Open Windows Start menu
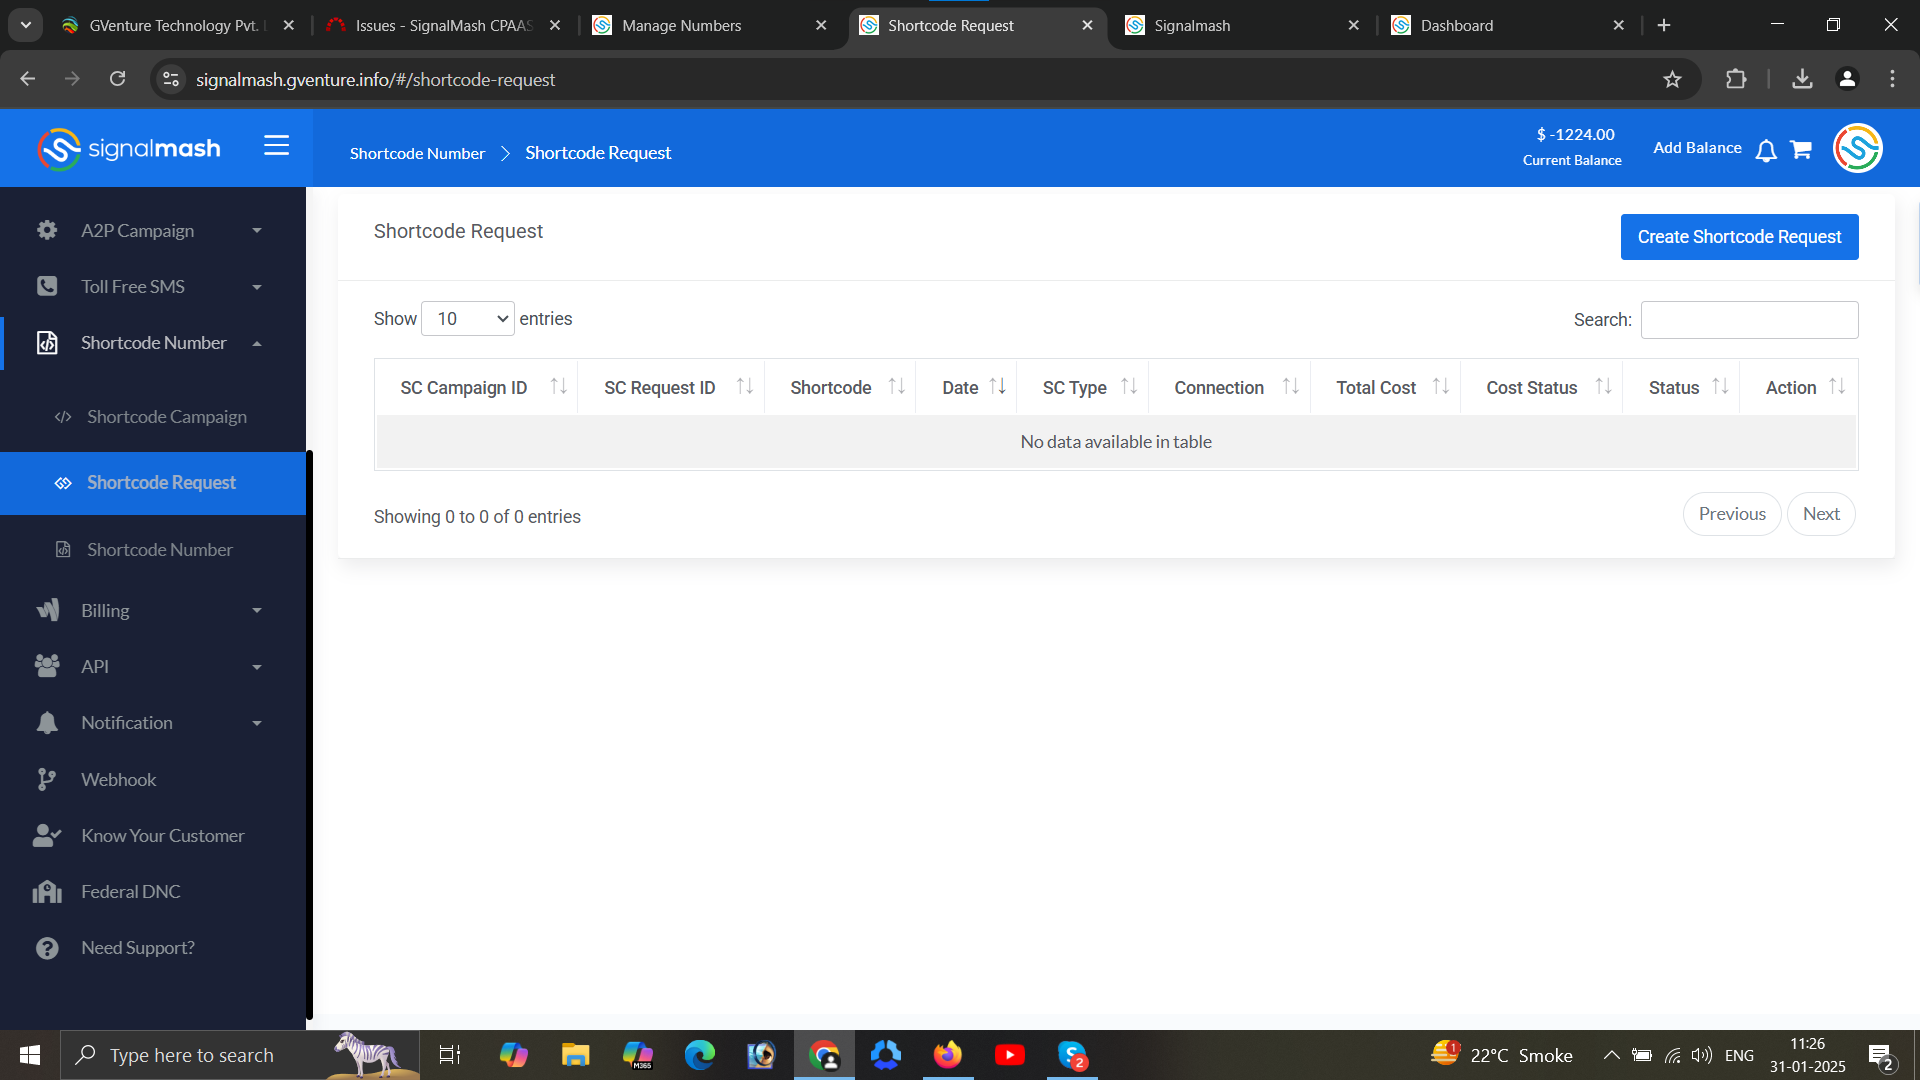The height and width of the screenshot is (1080, 1920). pyautogui.click(x=30, y=1055)
